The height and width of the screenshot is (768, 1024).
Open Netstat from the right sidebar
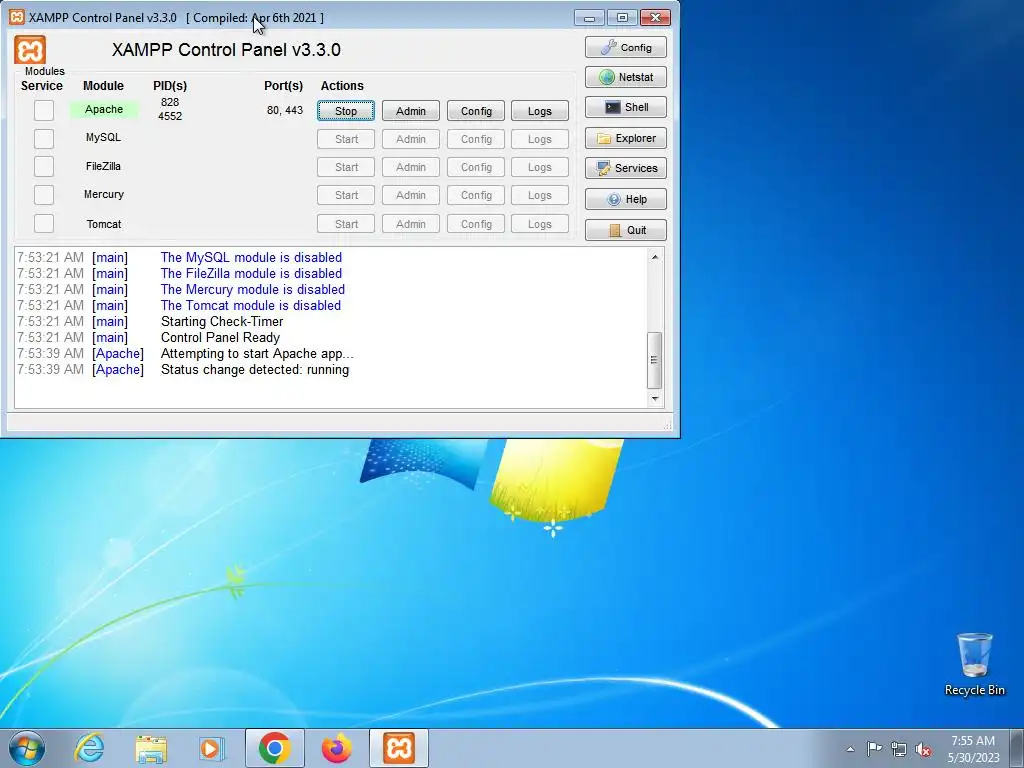click(626, 77)
